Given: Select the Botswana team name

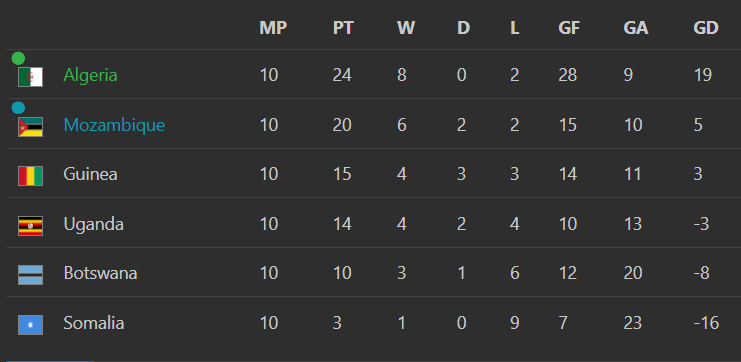Looking at the screenshot, I should tap(100, 273).
